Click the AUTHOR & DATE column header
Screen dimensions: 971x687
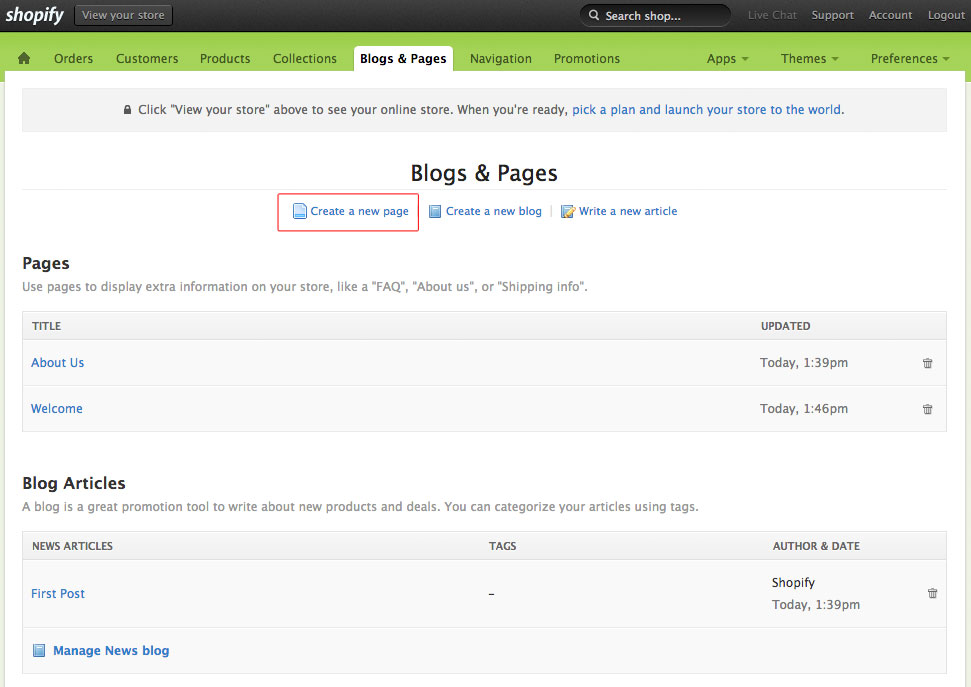click(x=816, y=546)
